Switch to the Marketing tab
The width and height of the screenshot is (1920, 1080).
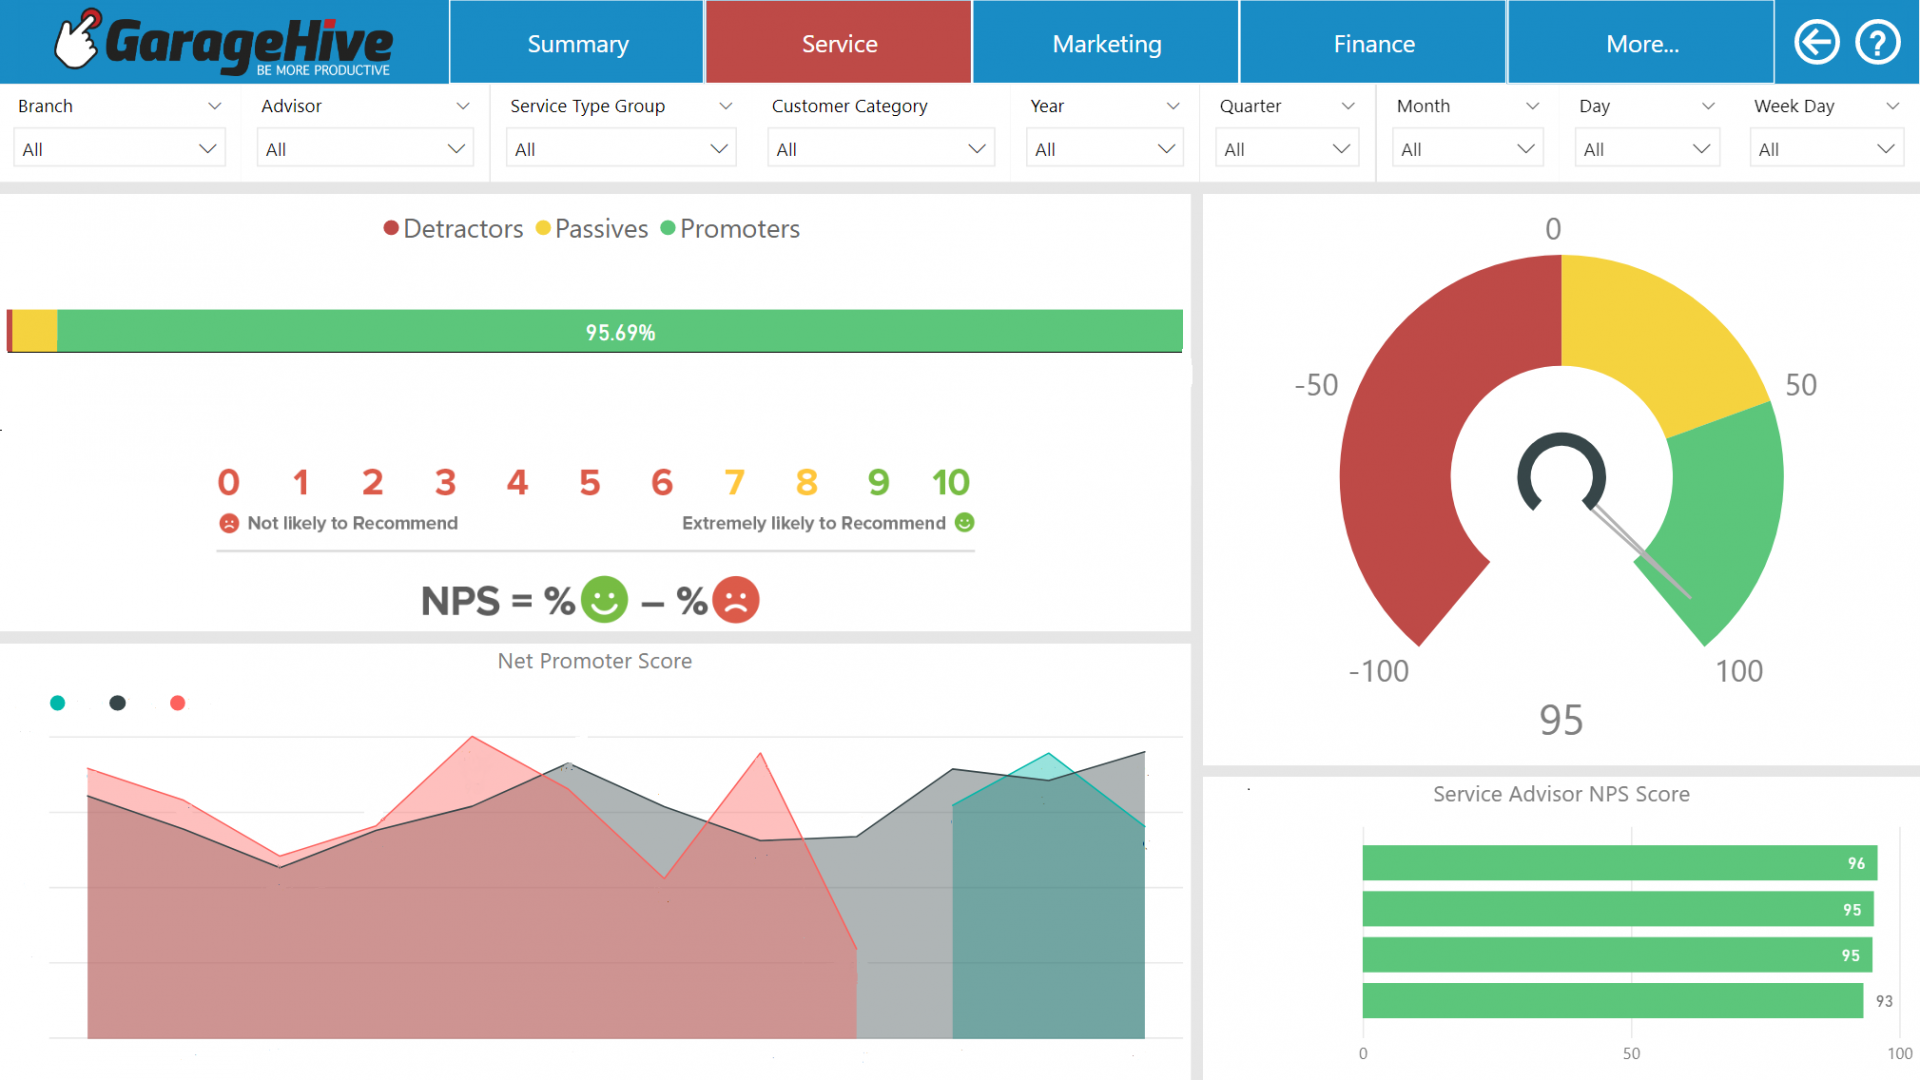coord(1106,43)
